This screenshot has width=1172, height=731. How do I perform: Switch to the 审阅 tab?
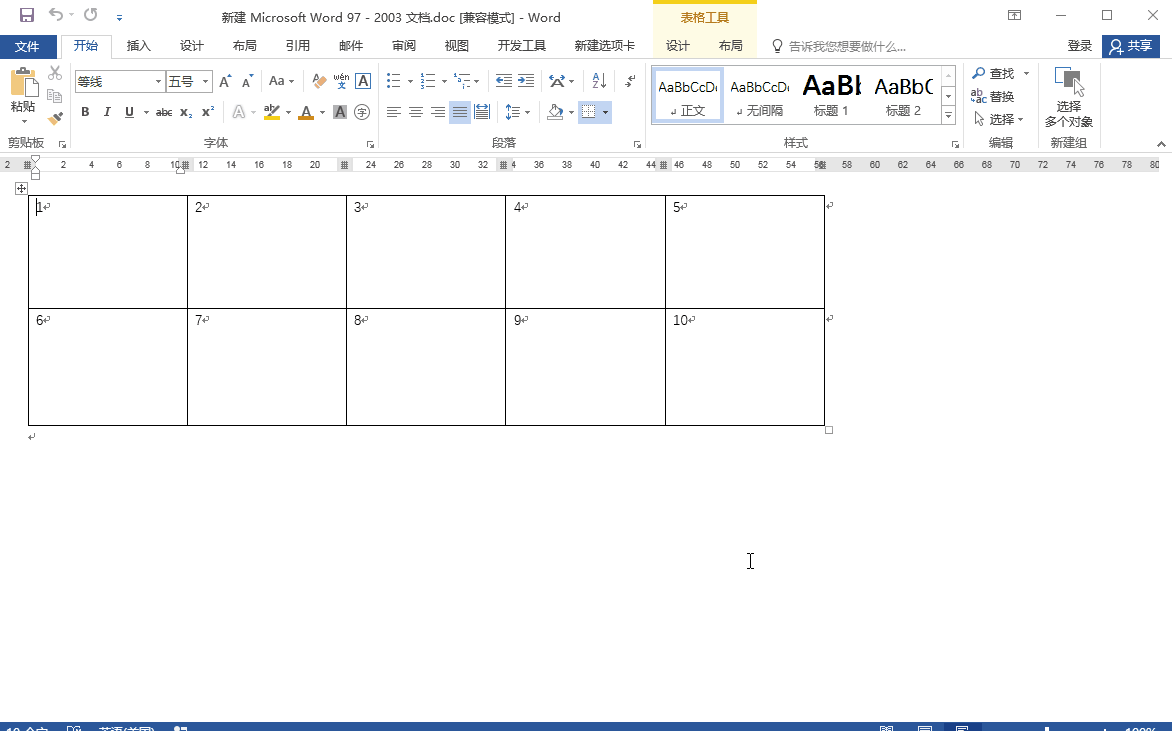(404, 46)
